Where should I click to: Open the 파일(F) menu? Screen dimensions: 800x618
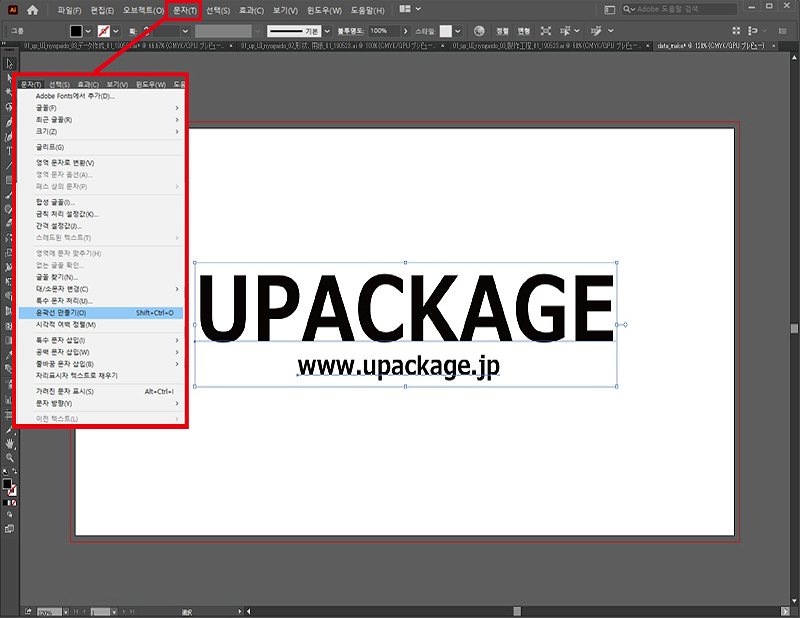[x=69, y=10]
